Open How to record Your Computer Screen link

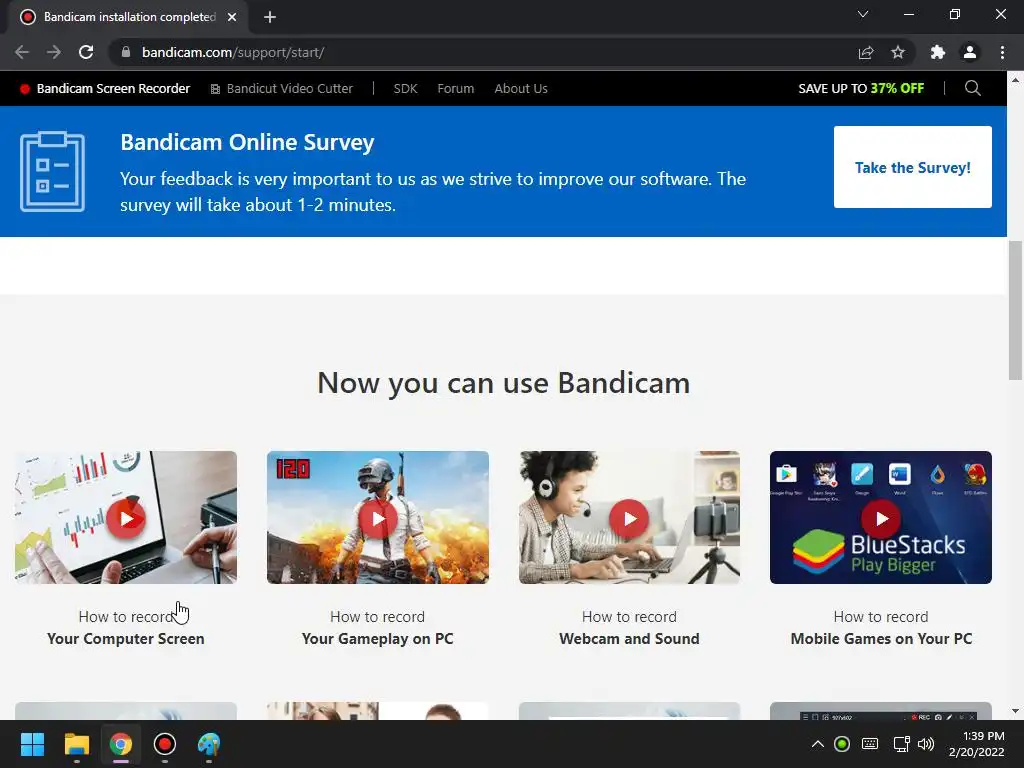coord(125,628)
